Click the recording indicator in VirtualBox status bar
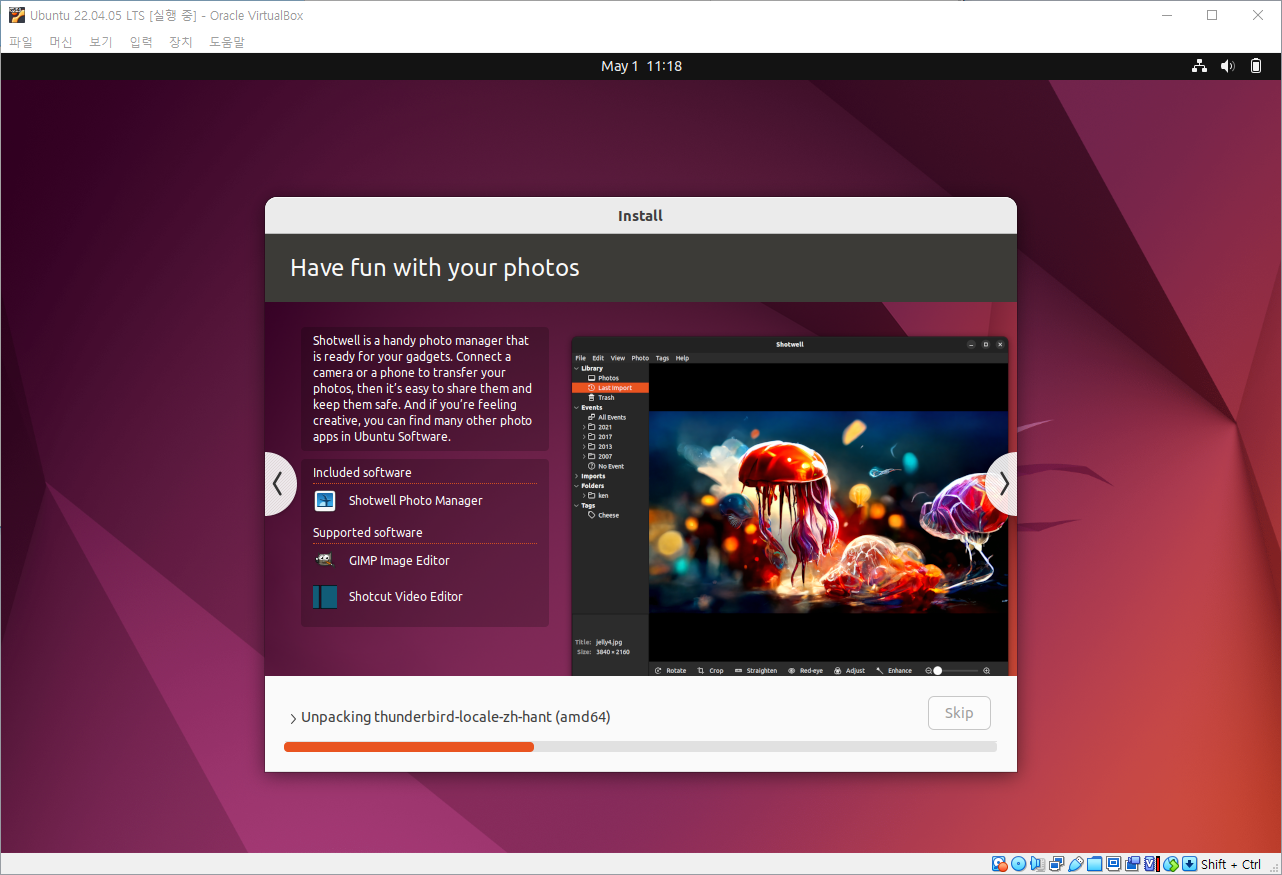Image resolution: width=1282 pixels, height=875 pixels. coord(1132,864)
